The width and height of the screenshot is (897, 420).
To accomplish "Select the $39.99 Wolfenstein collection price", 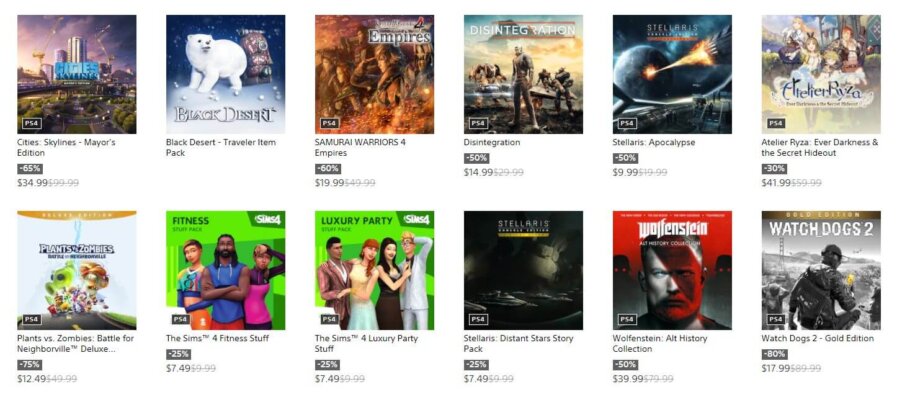I will [628, 379].
